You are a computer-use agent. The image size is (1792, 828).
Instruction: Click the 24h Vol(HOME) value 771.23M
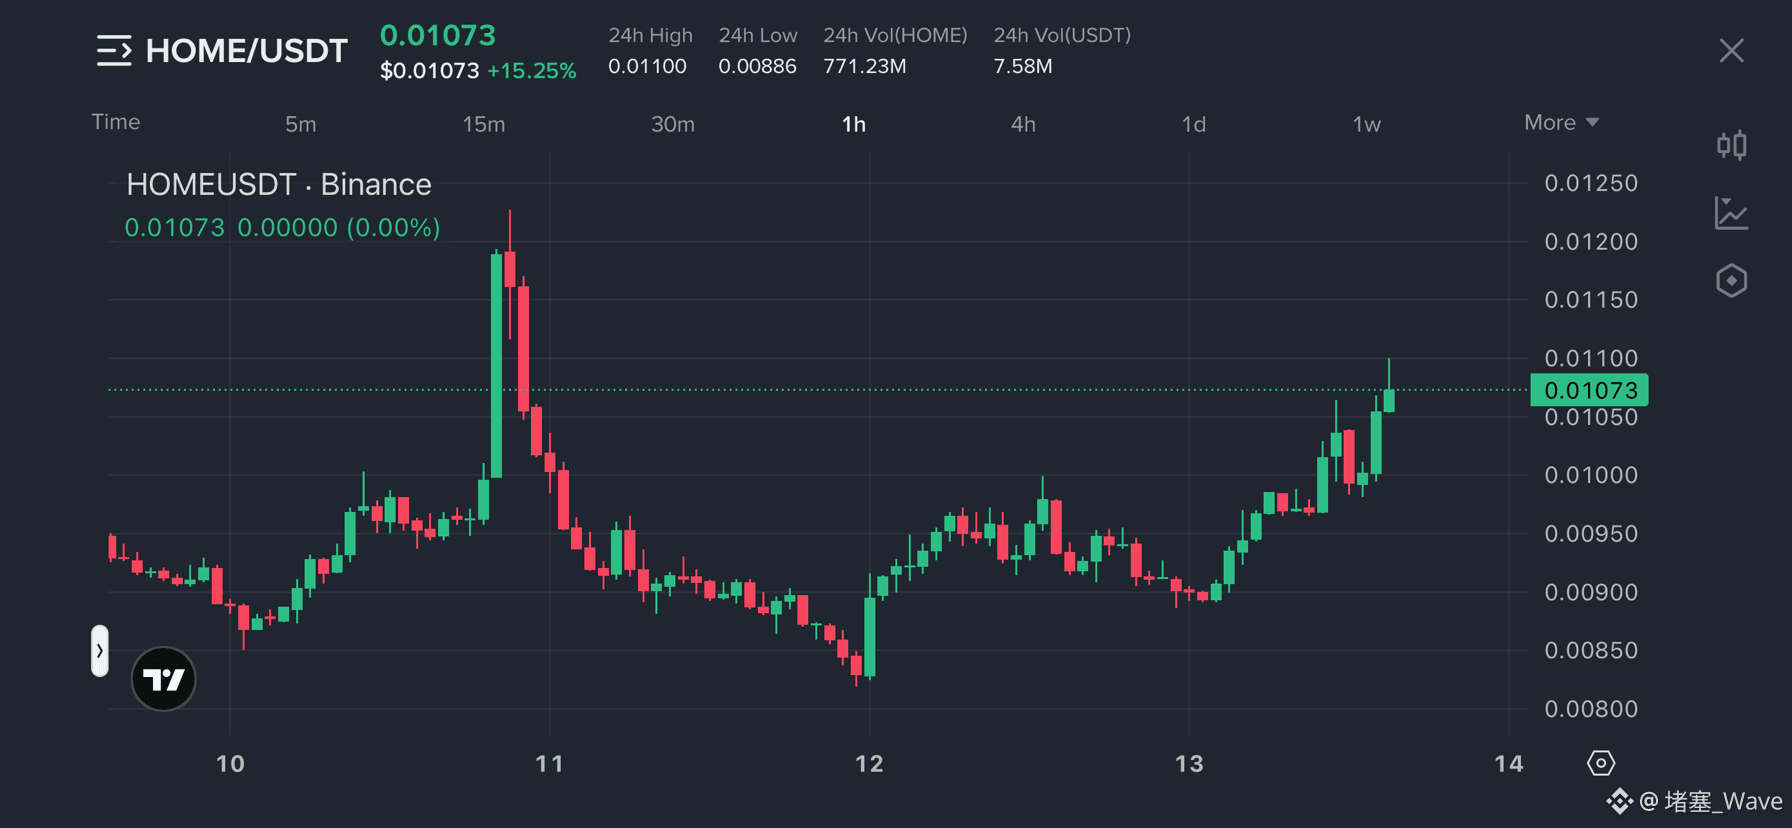(x=865, y=66)
